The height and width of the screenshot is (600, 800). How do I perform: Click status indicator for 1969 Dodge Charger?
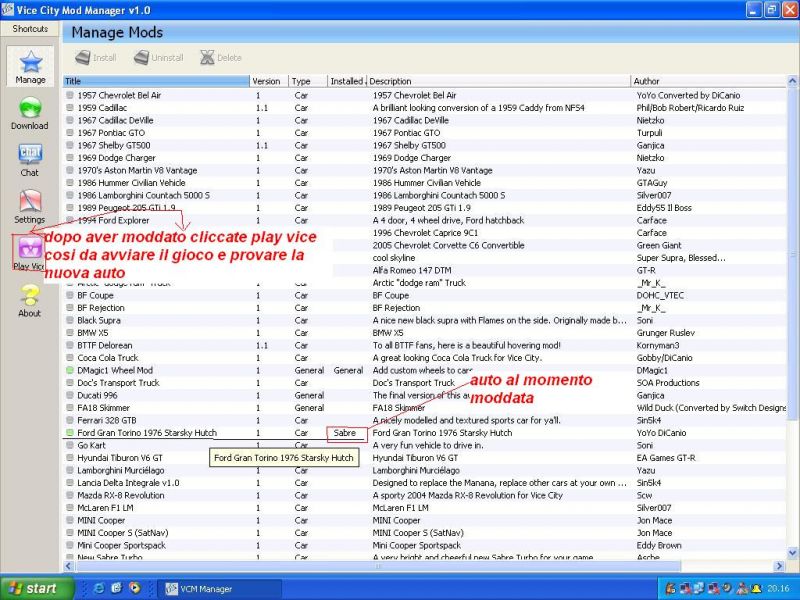[70, 158]
